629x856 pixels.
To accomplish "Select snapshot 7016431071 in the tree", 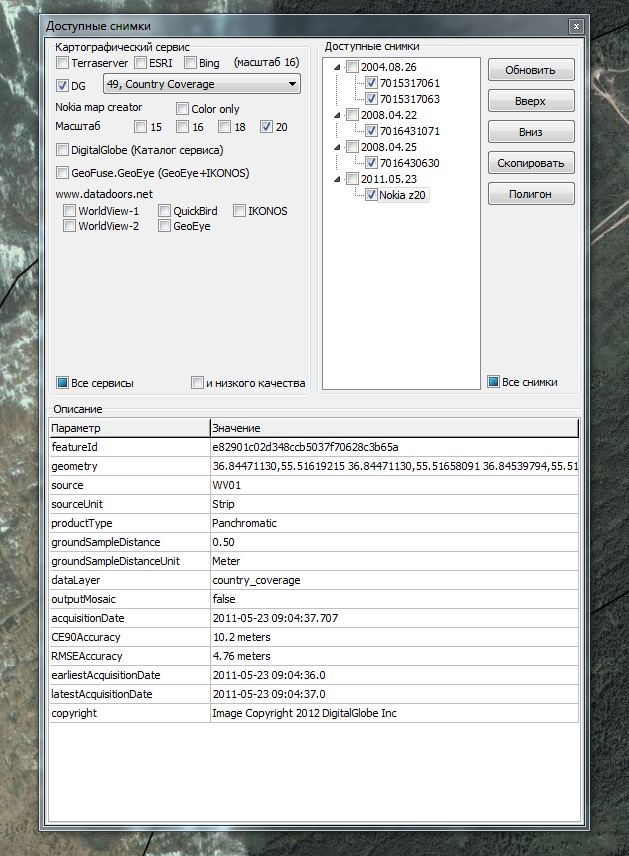I will 409,131.
